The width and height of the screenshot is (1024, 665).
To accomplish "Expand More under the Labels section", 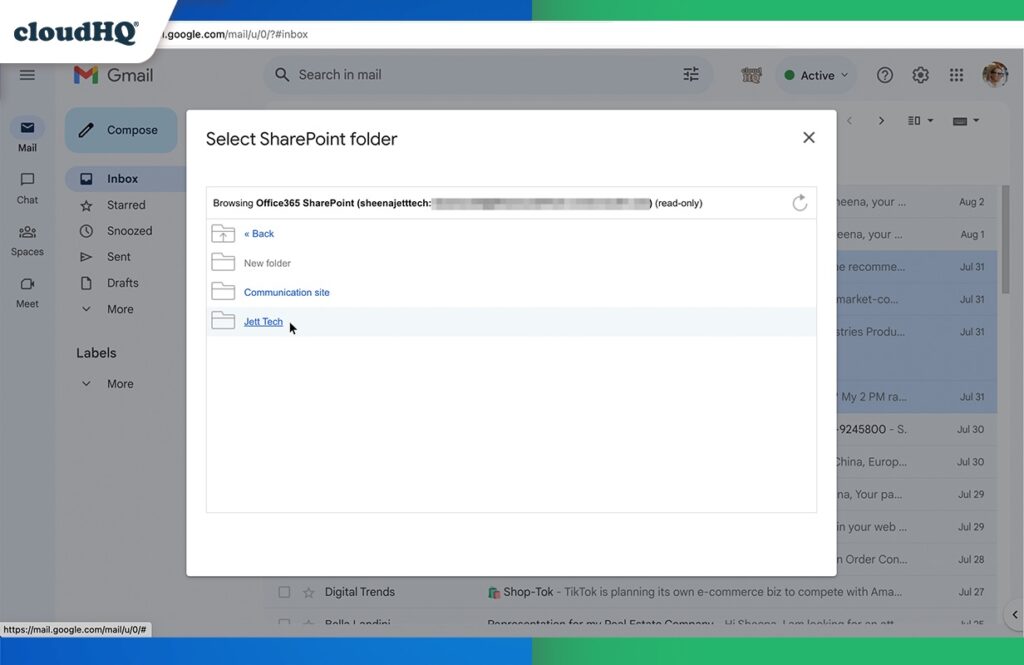I will [x=120, y=384].
